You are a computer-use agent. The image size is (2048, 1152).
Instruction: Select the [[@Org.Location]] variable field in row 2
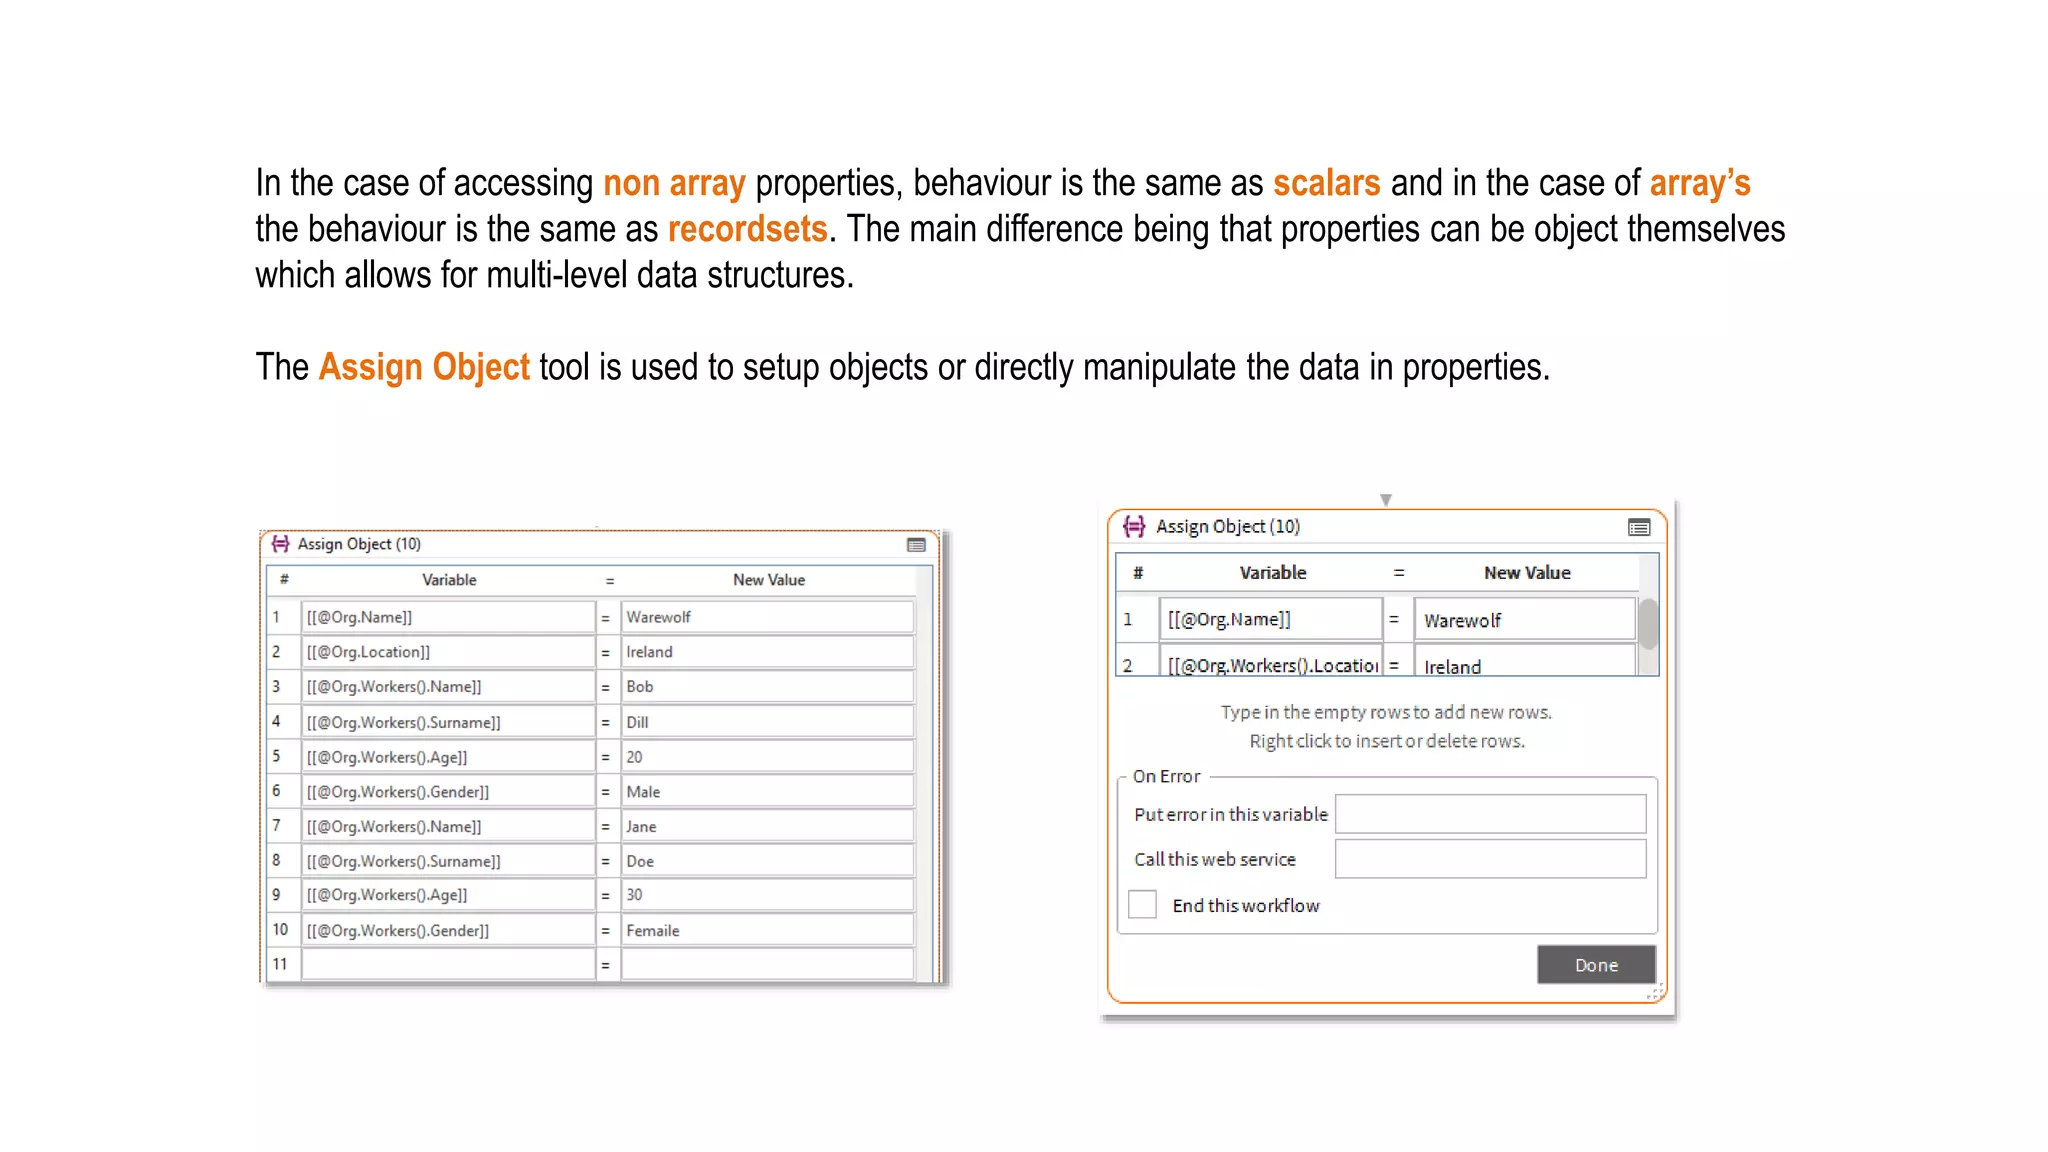pyautogui.click(x=447, y=652)
